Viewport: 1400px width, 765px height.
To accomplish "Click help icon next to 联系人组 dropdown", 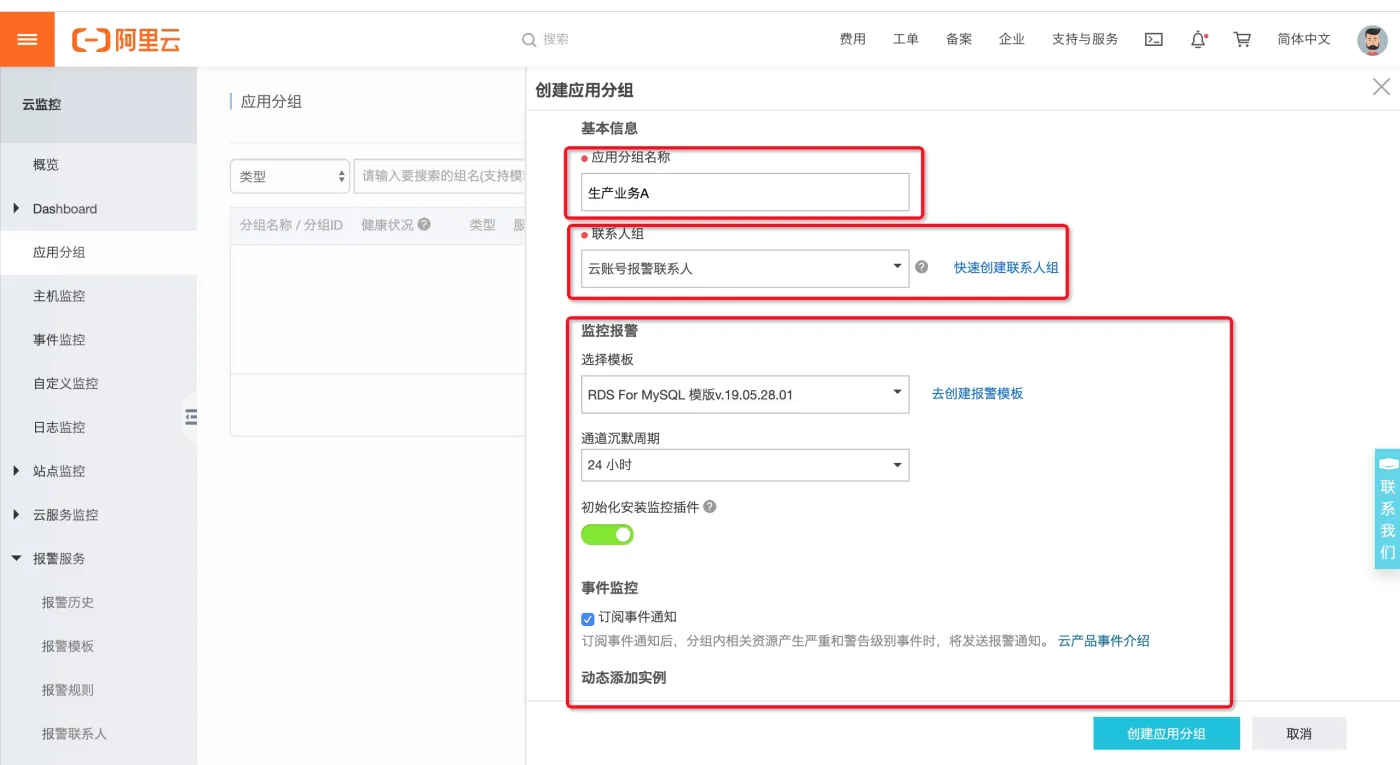I will tap(922, 267).
